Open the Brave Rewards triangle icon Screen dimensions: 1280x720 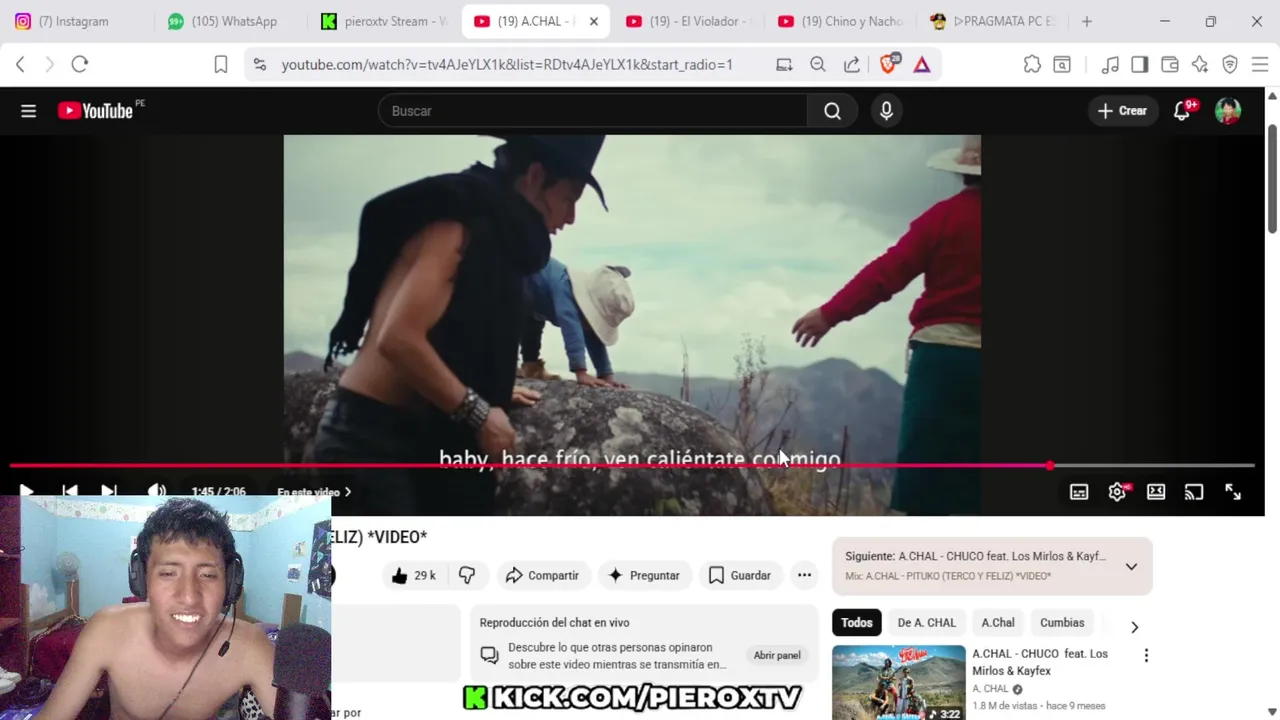click(922, 64)
